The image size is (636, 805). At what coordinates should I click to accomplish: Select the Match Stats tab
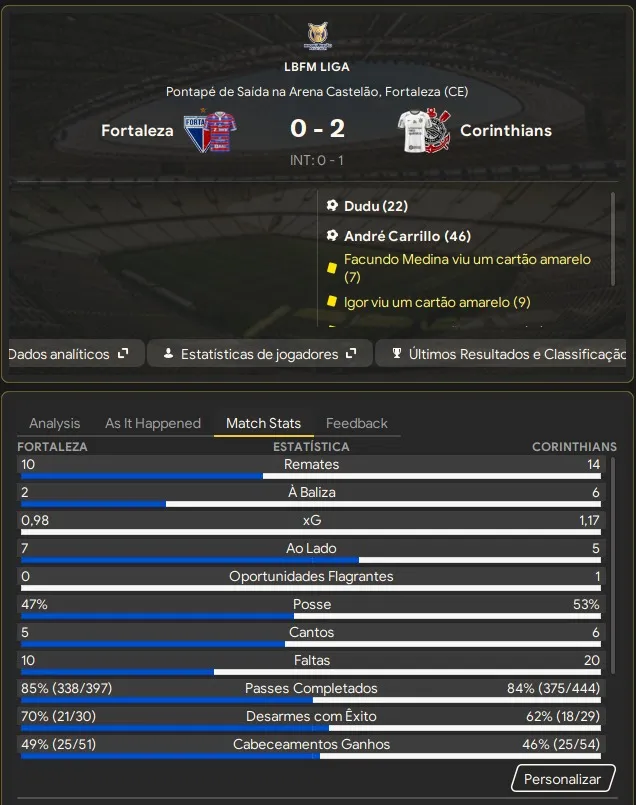[263, 423]
